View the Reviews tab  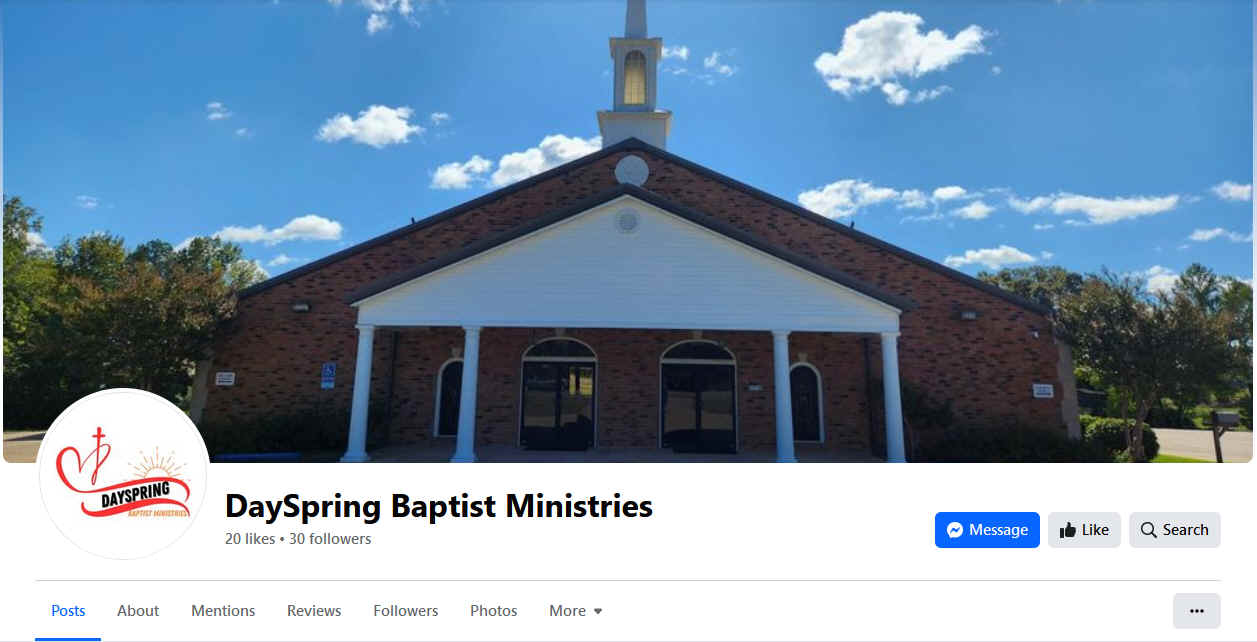[314, 611]
